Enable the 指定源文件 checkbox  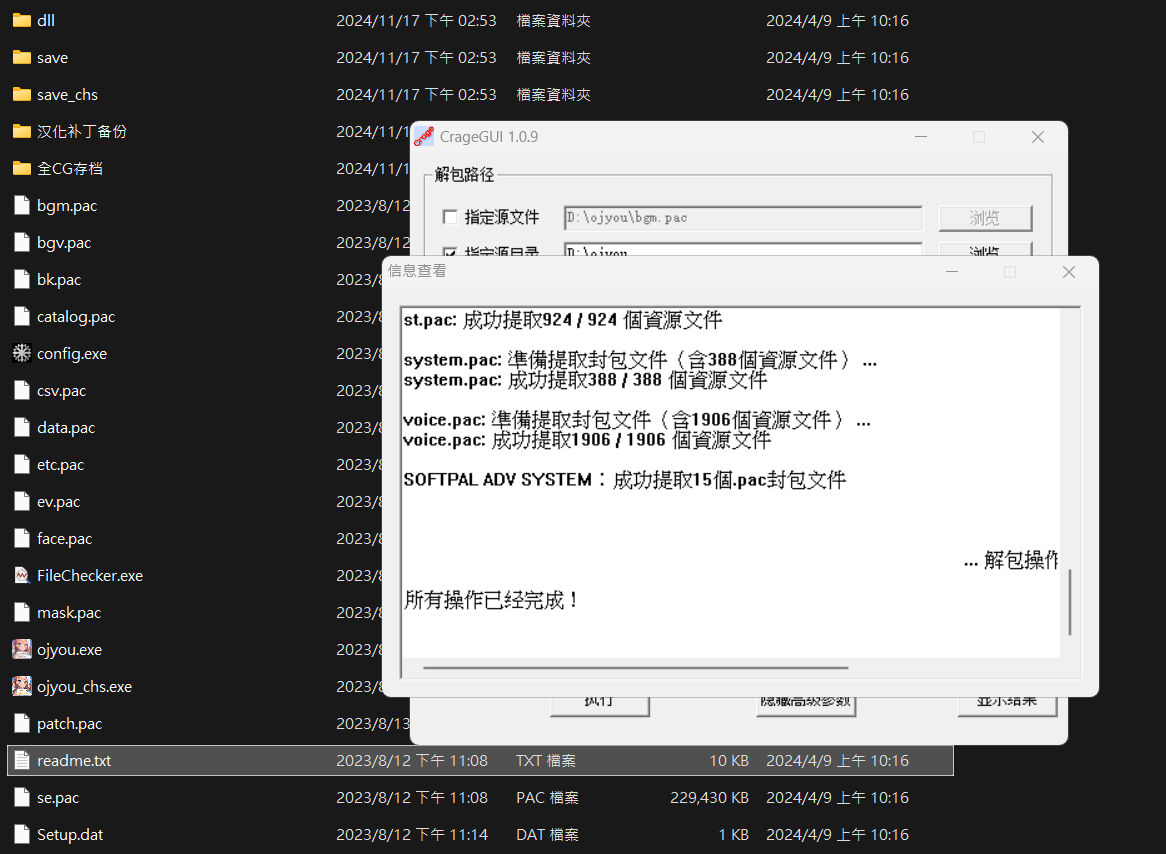[x=450, y=218]
